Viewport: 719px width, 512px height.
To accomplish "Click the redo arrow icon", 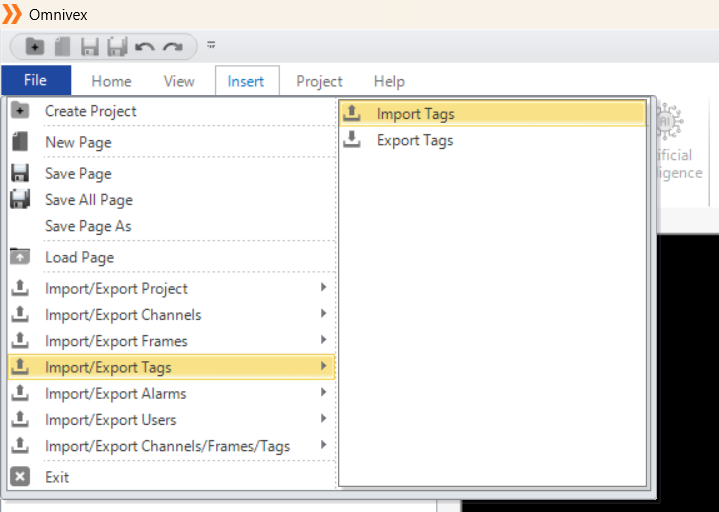I will pyautogui.click(x=173, y=47).
